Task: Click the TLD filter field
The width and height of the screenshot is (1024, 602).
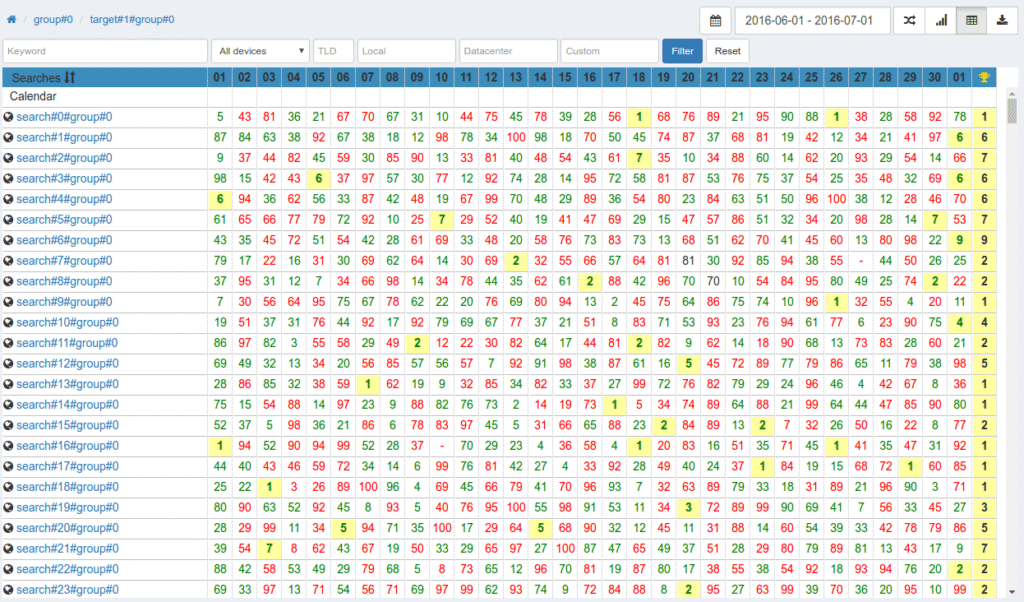Action: [333, 51]
